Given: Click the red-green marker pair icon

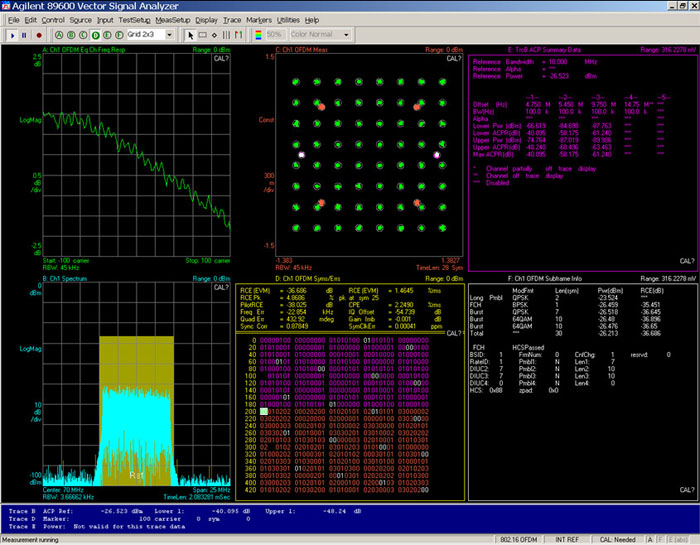Looking at the screenshot, I should (238, 35).
